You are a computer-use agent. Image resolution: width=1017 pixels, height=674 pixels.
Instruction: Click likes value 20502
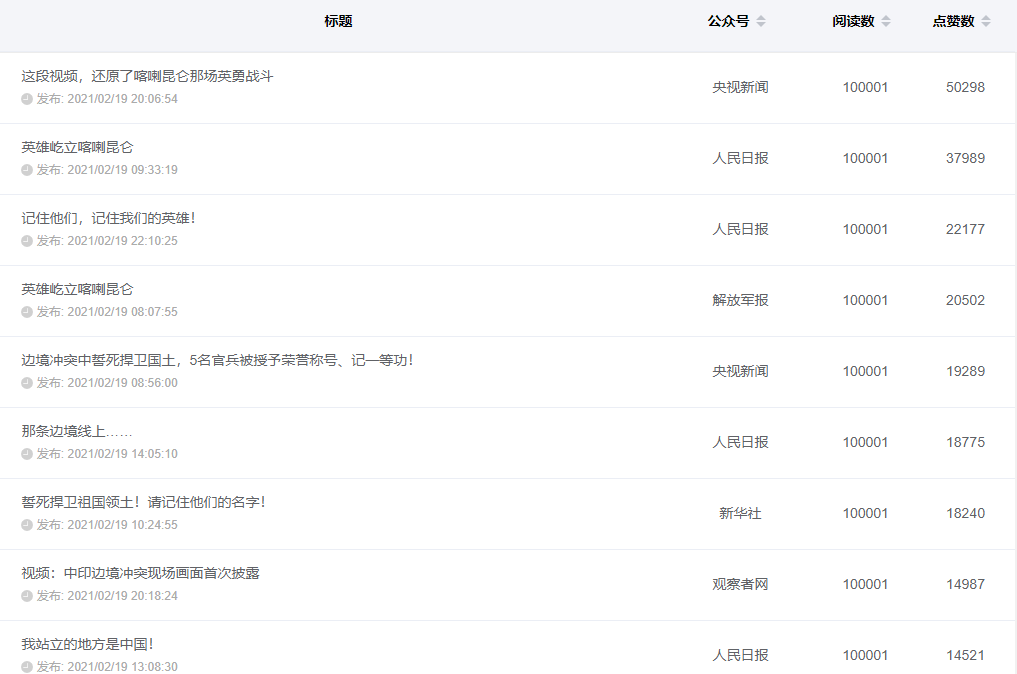pos(965,300)
